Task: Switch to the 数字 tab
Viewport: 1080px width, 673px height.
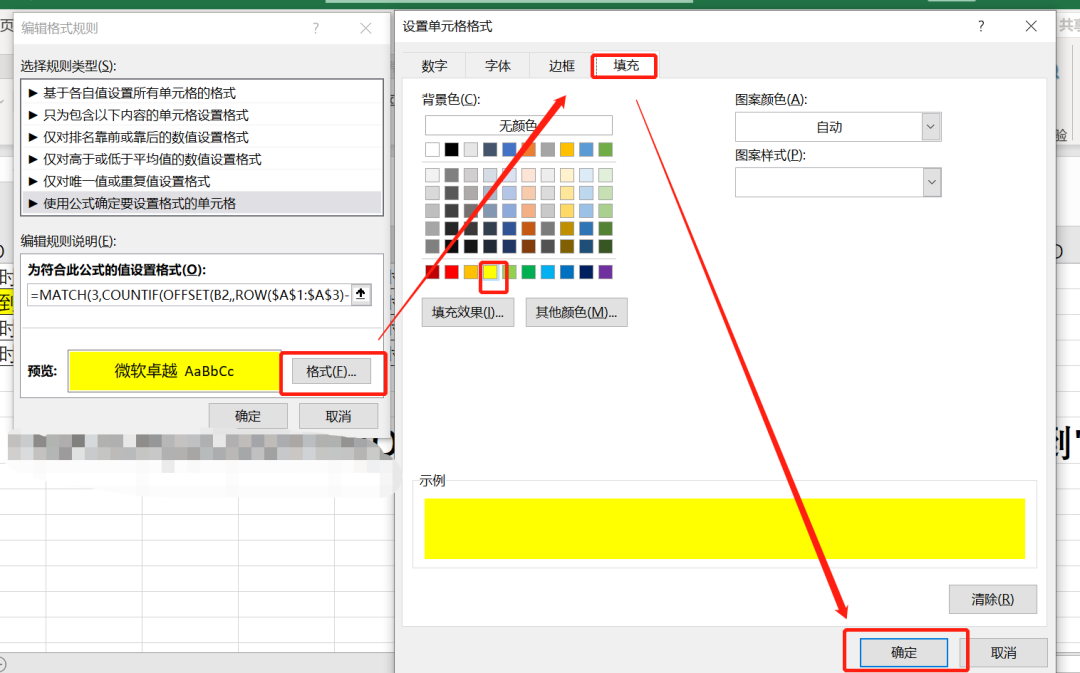Action: tap(434, 66)
